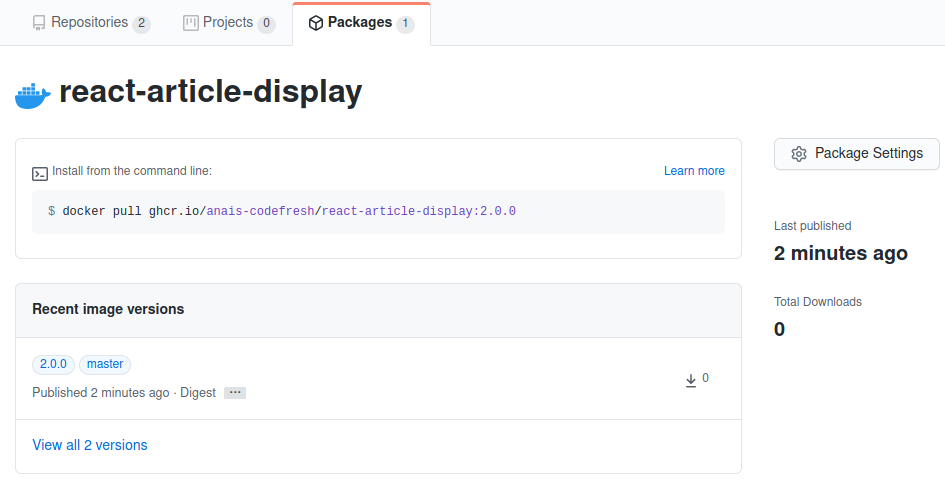945x482 pixels.
Task: Click the 2 minutes ago last published value
Action: coord(841,253)
